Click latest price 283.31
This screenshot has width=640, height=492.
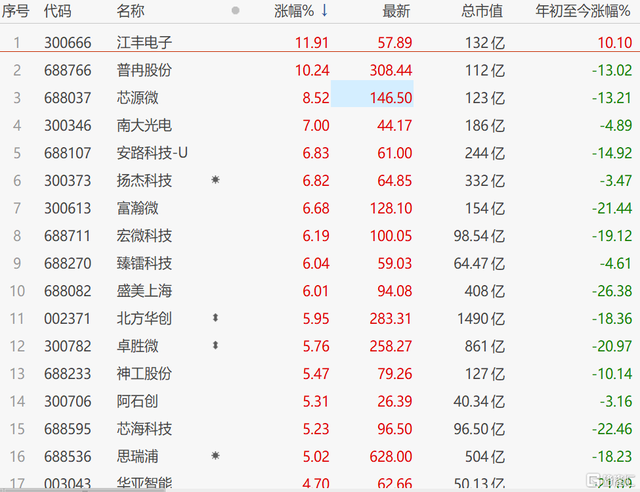[x=391, y=319]
